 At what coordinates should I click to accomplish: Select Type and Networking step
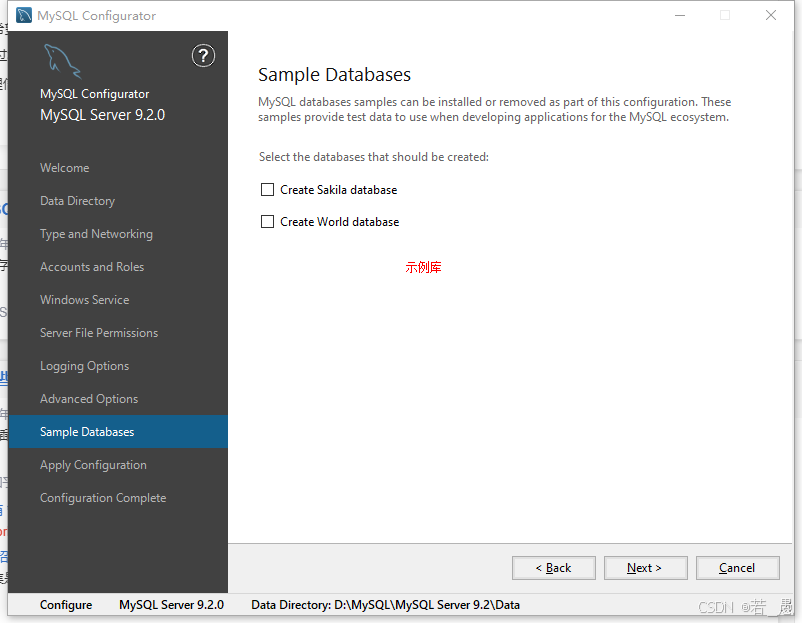[96, 234]
